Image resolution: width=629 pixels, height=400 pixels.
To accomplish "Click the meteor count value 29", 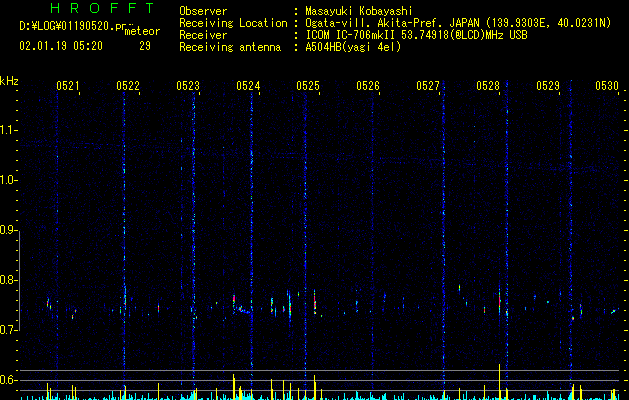I will (145, 46).
